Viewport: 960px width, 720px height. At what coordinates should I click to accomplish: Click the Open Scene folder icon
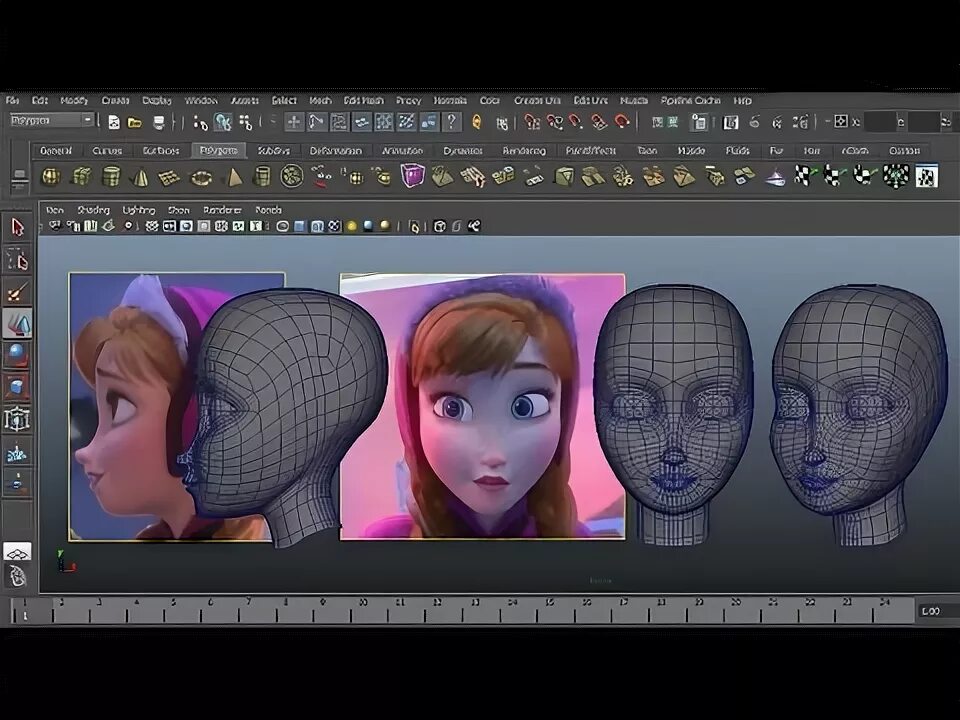135,122
